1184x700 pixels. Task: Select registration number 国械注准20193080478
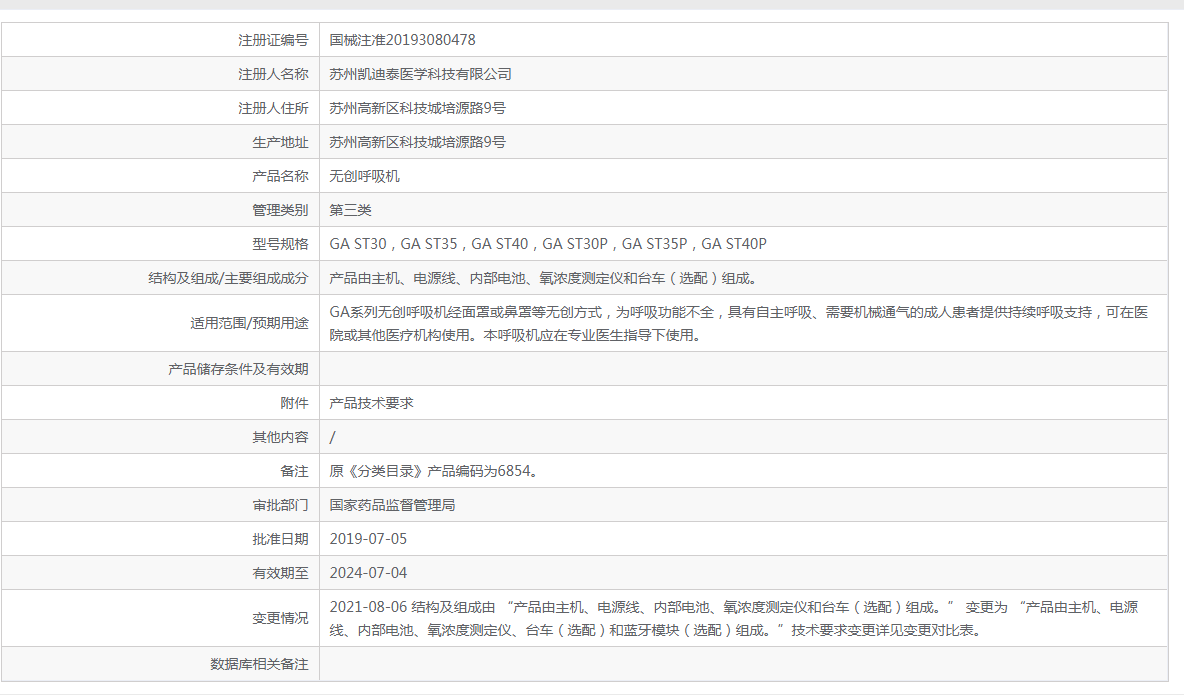(402, 40)
